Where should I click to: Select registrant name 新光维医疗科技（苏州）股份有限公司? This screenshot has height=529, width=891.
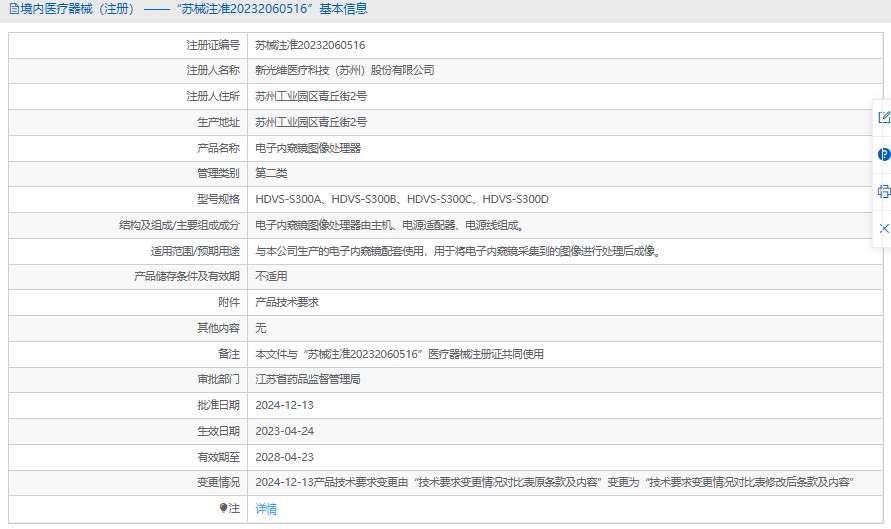click(345, 70)
